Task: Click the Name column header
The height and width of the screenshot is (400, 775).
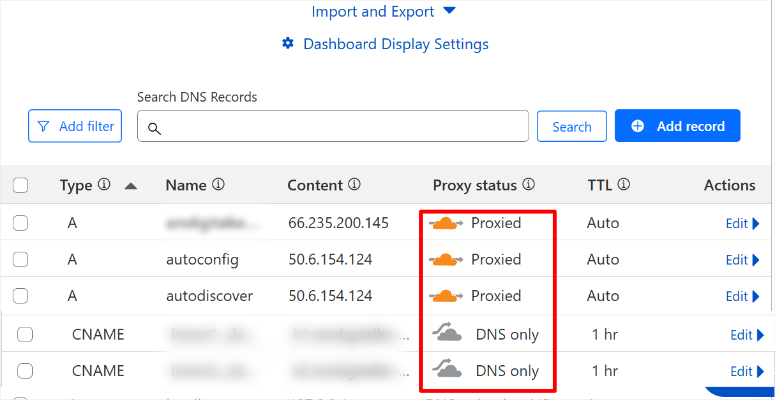Action: click(186, 185)
